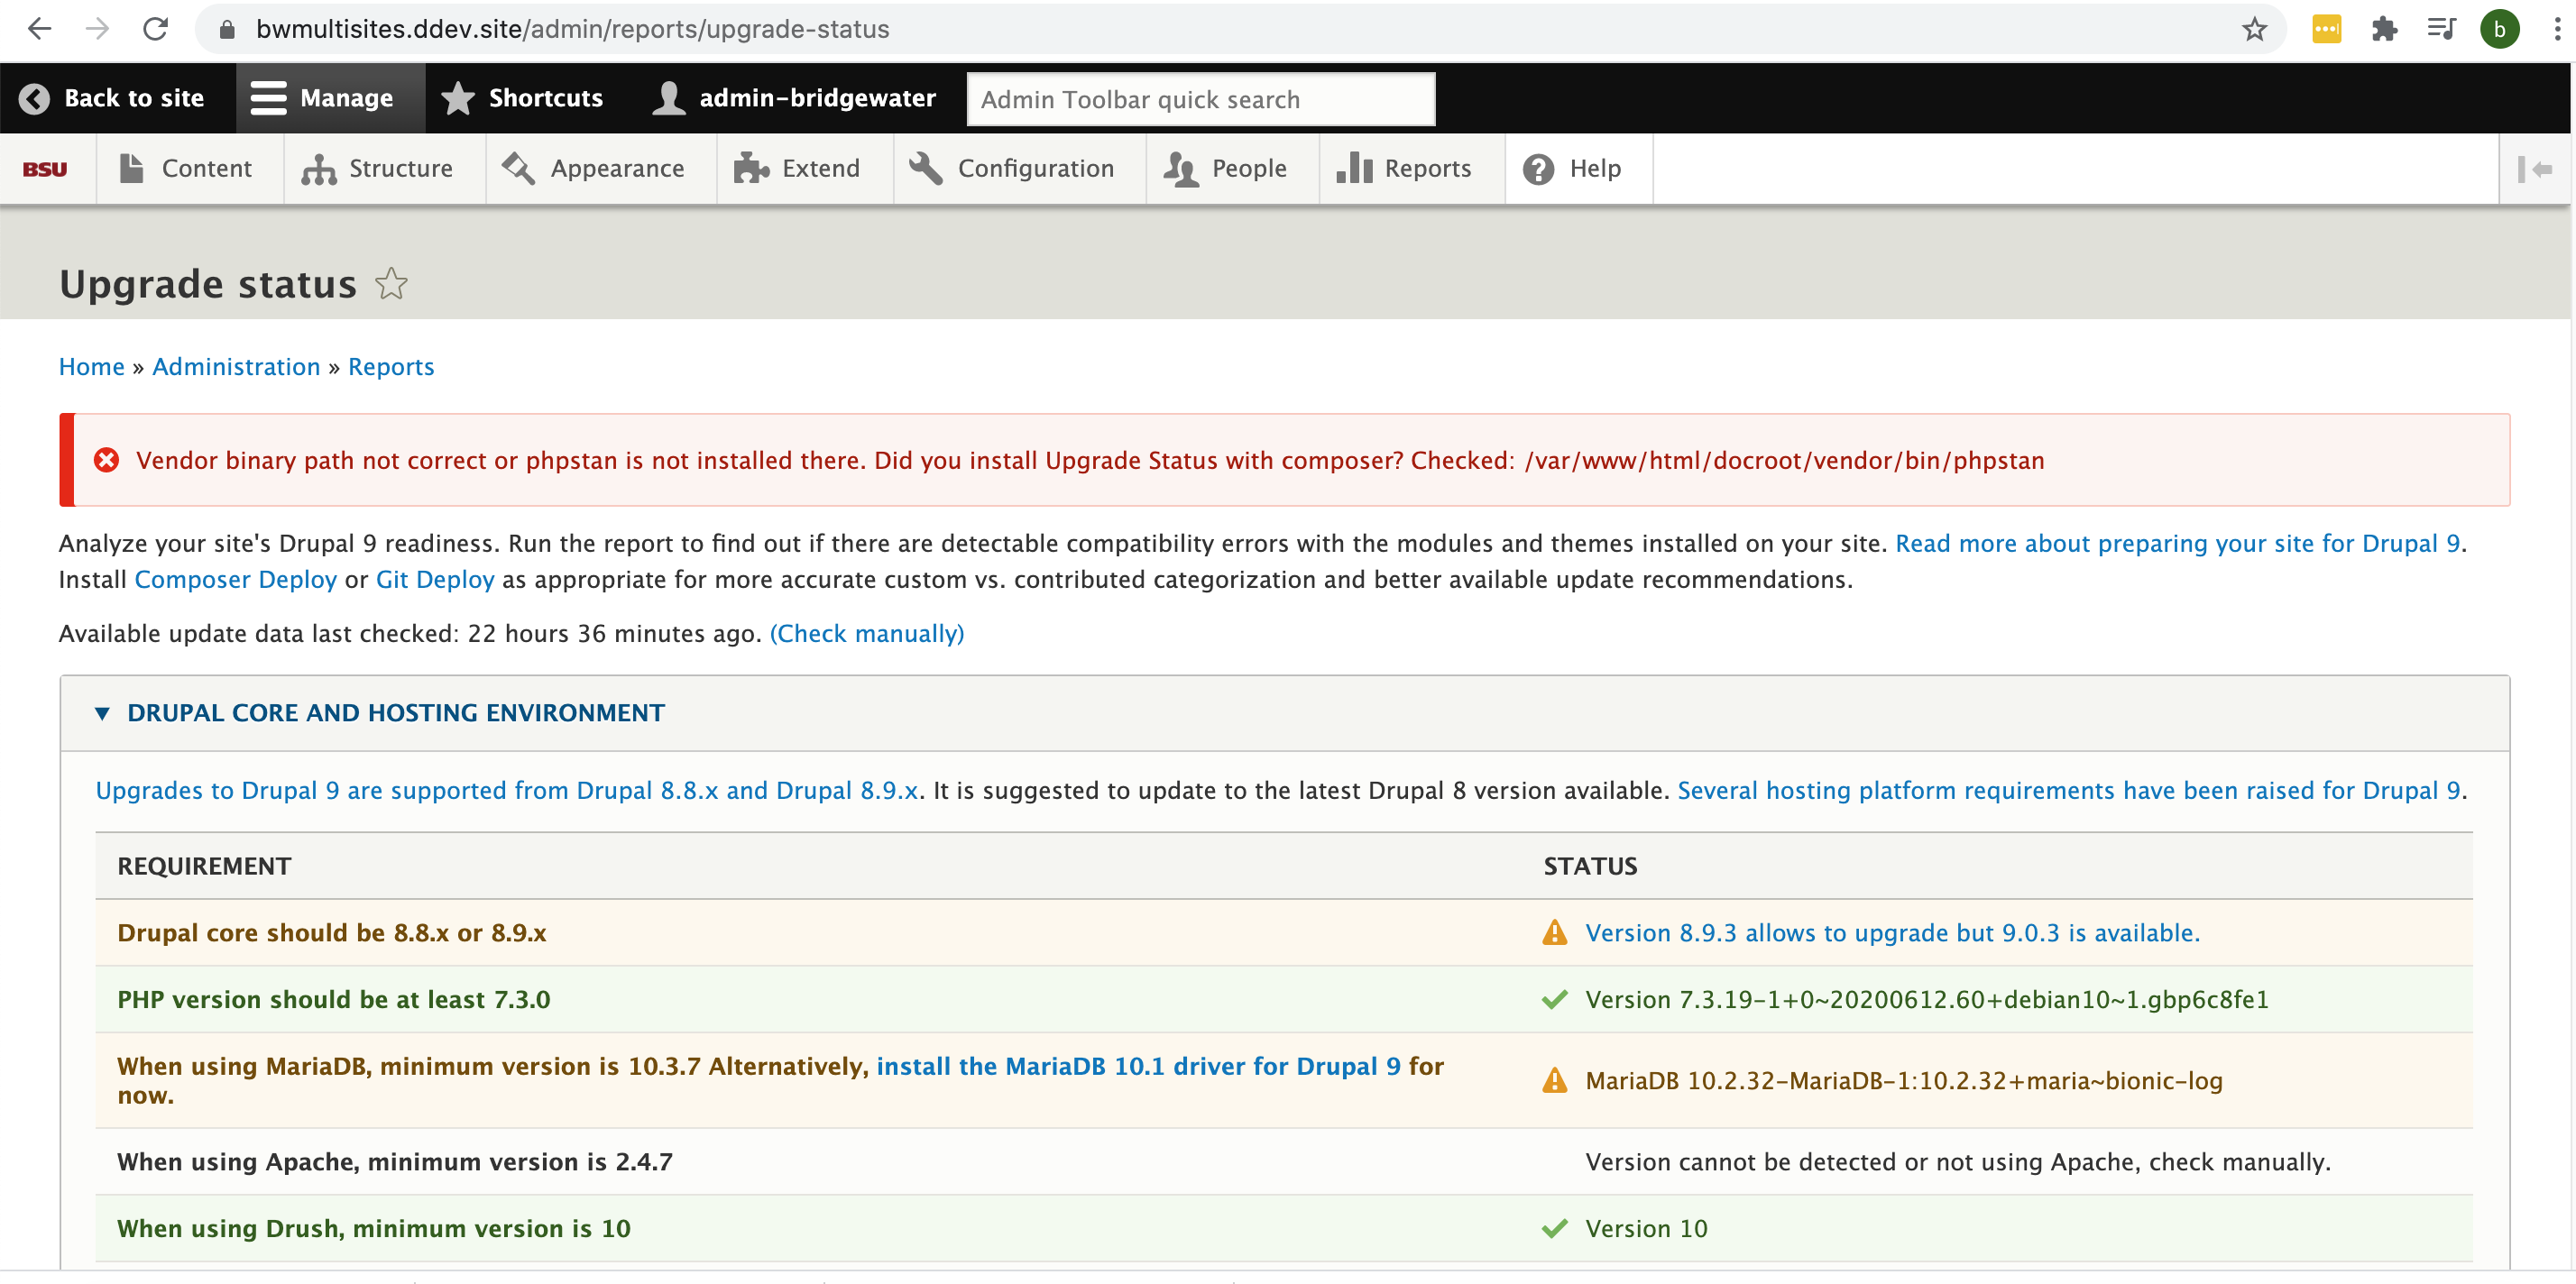Add Upgrade status to shortcuts via star
This screenshot has height=1284, width=2576.
tap(391, 284)
